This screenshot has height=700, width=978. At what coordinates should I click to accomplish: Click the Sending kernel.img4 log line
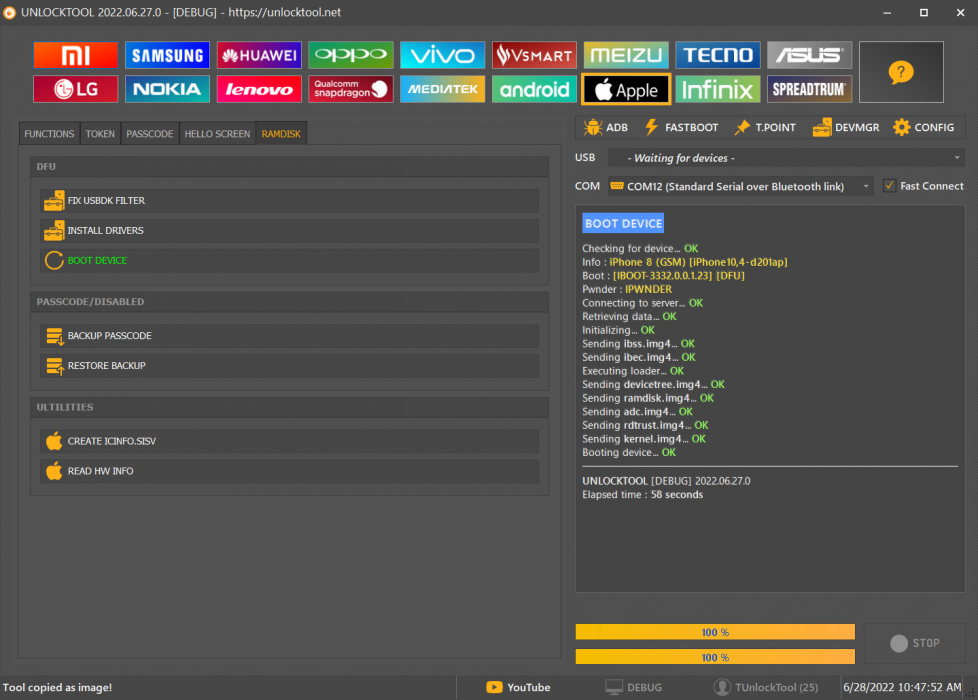[644, 439]
